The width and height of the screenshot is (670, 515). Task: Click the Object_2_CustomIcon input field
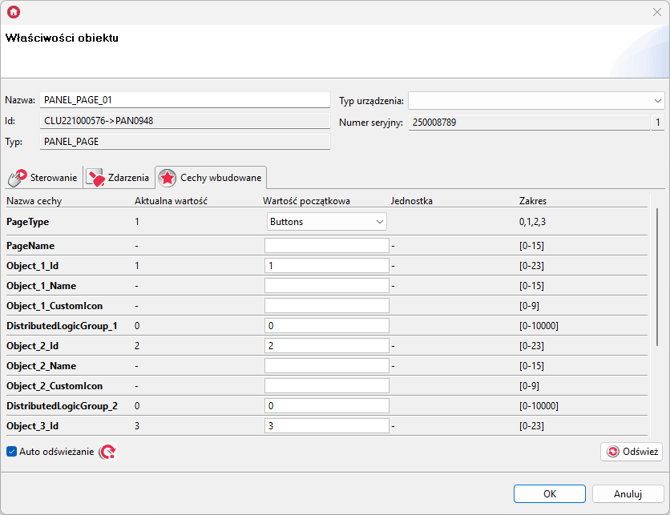click(x=326, y=386)
